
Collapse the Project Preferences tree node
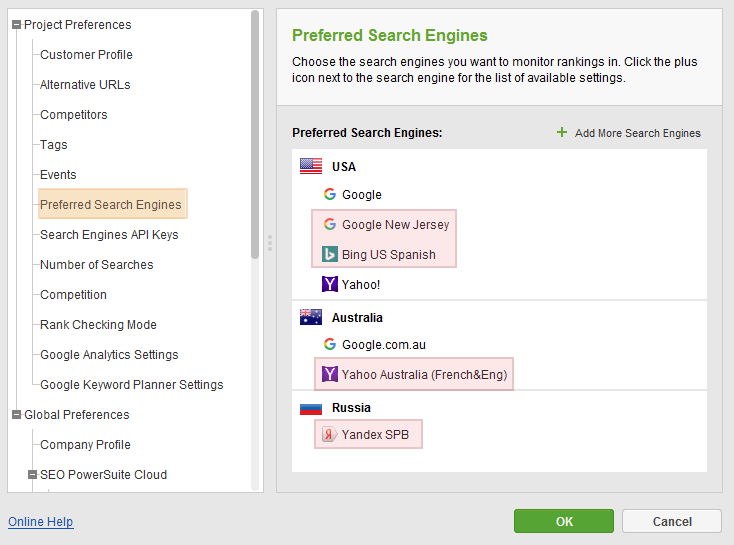(16, 24)
